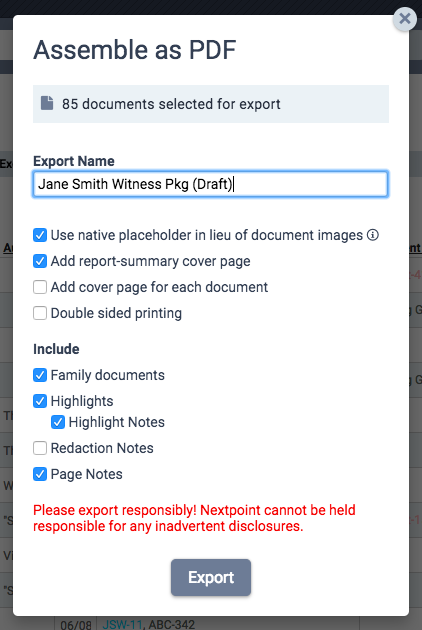This screenshot has height=630, width=422.
Task: Click the Assemble as PDF heading
Action: tap(135, 50)
